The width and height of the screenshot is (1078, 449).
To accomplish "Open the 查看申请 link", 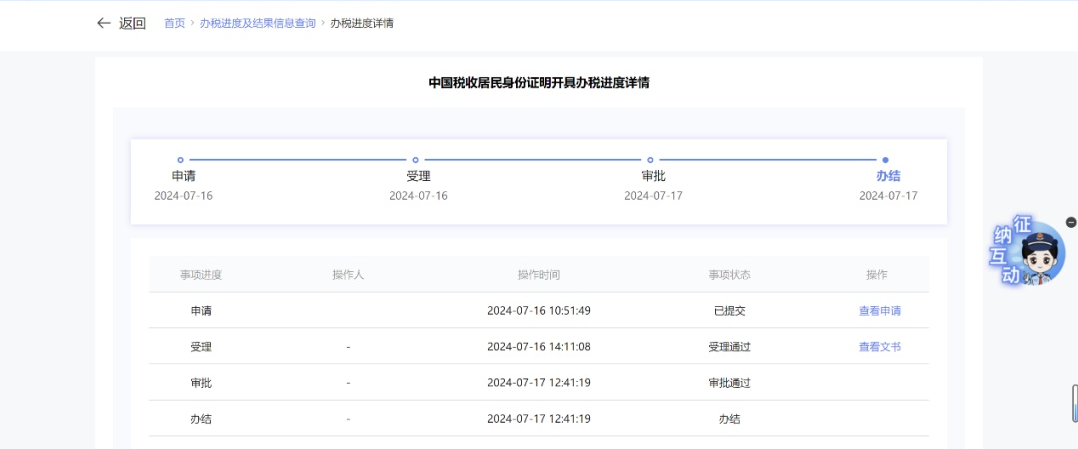I will pos(879,311).
